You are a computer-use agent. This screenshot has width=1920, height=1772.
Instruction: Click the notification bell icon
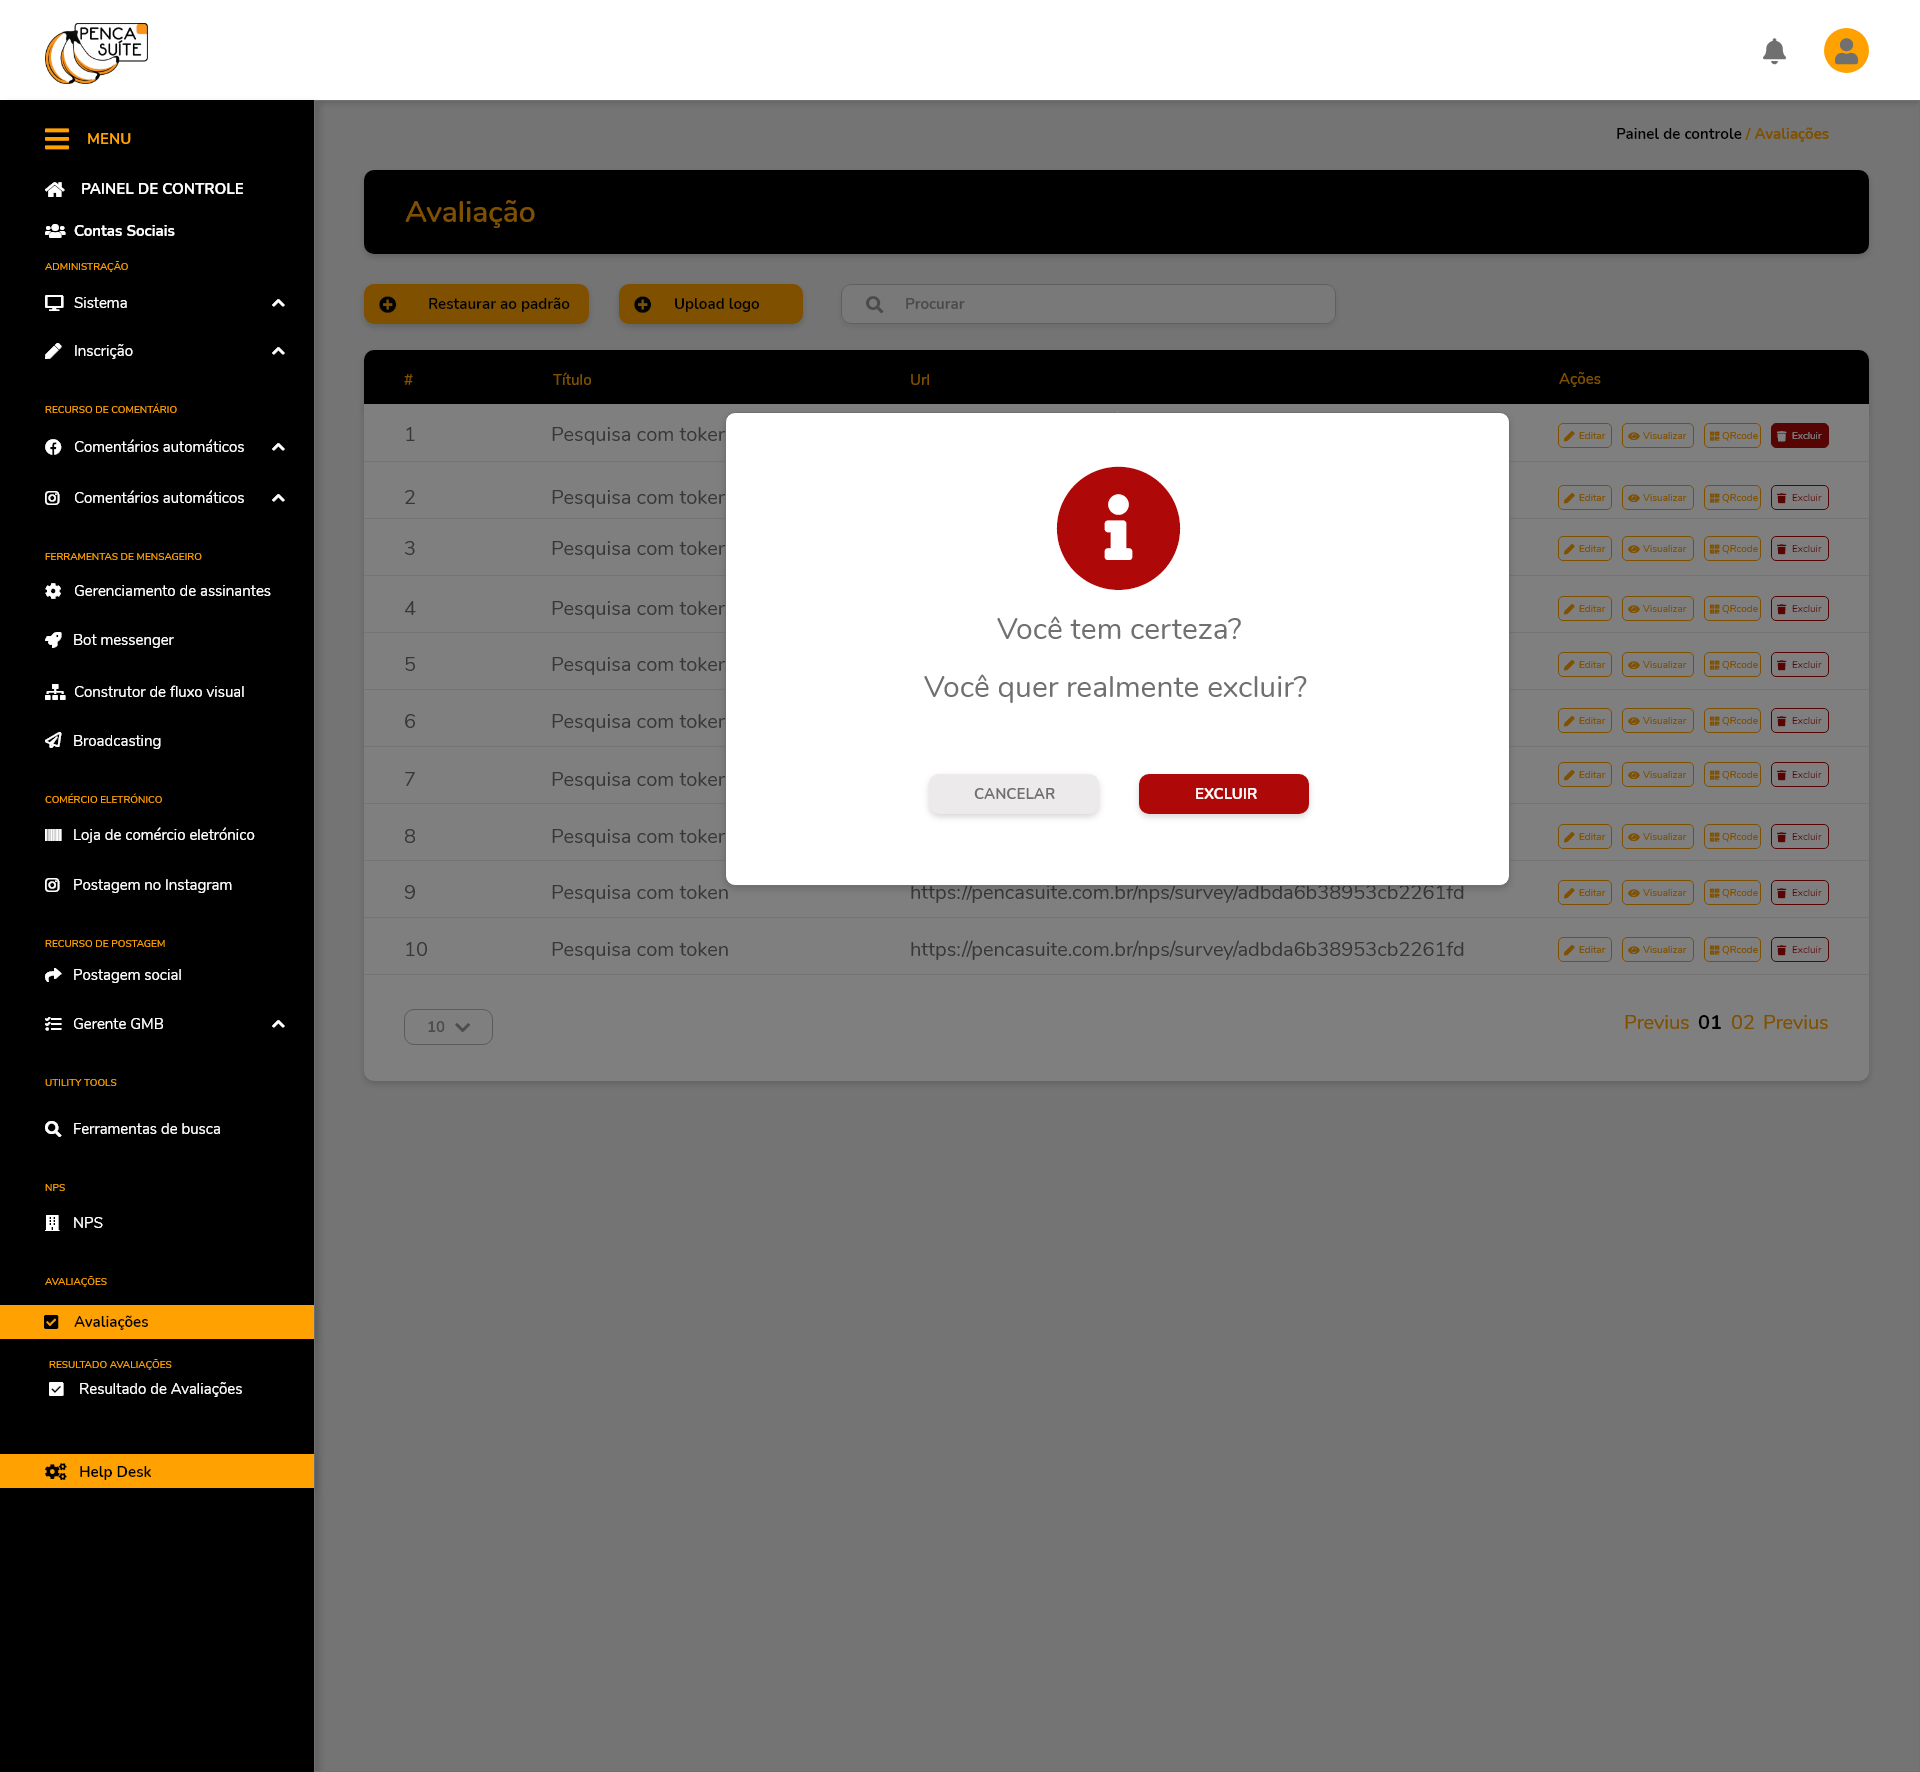(x=1774, y=51)
